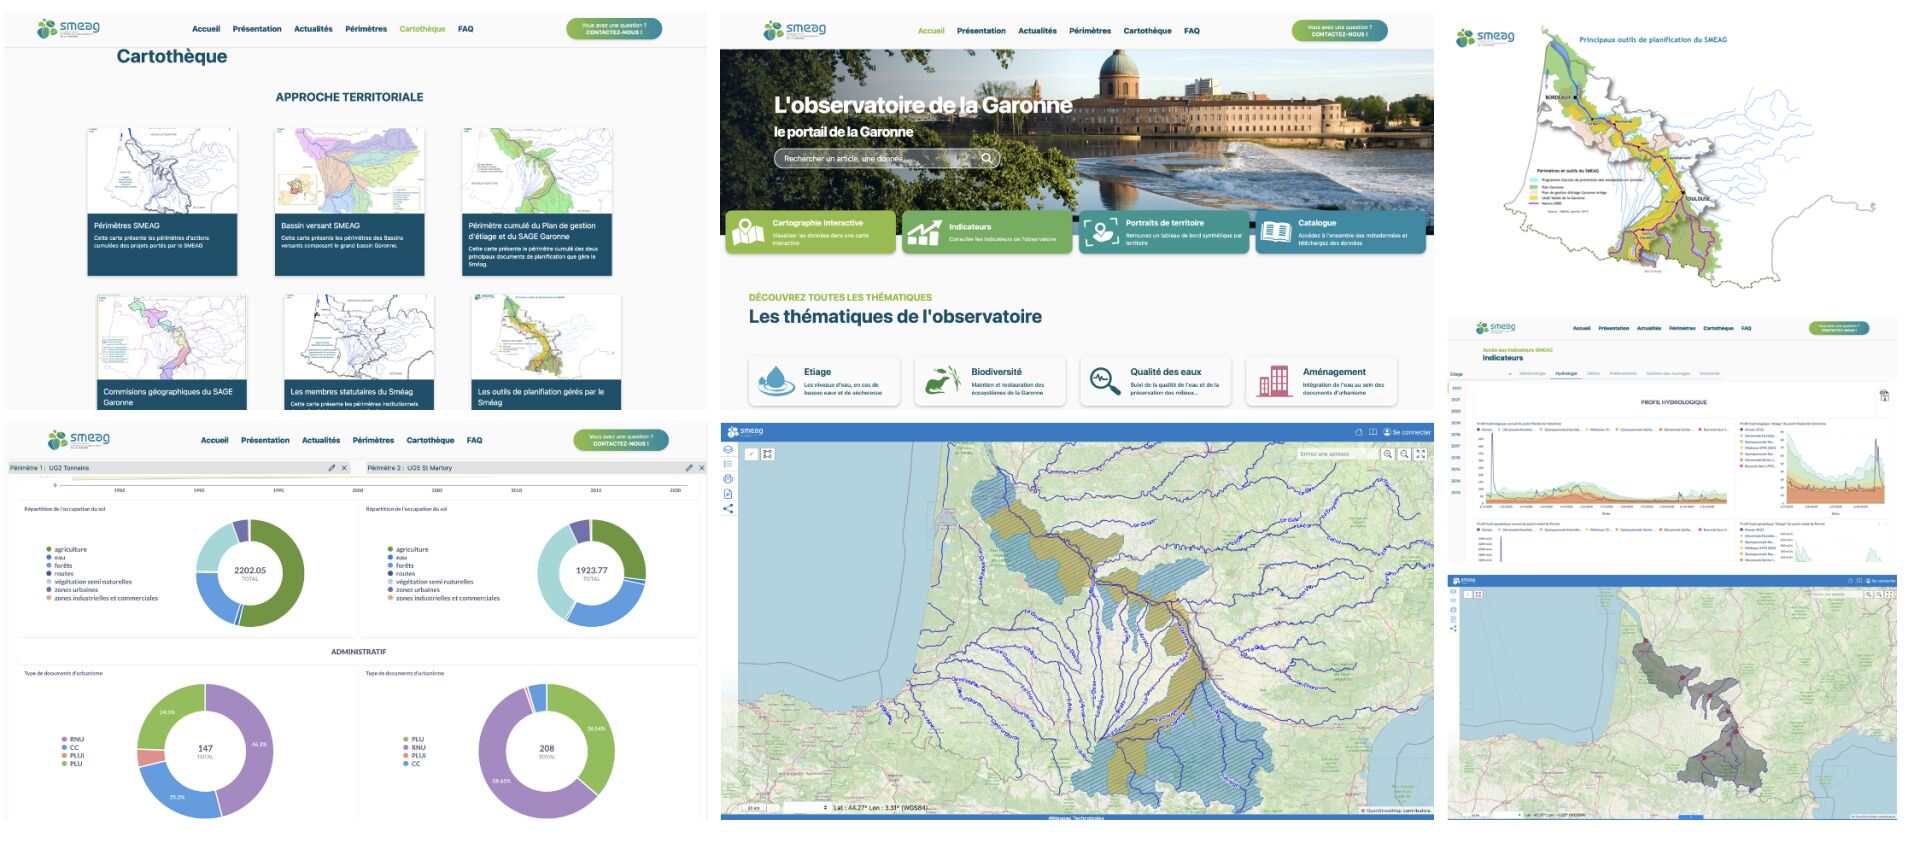
Task: Toggle fullscreen on the large map viewer
Action: click(x=1421, y=454)
